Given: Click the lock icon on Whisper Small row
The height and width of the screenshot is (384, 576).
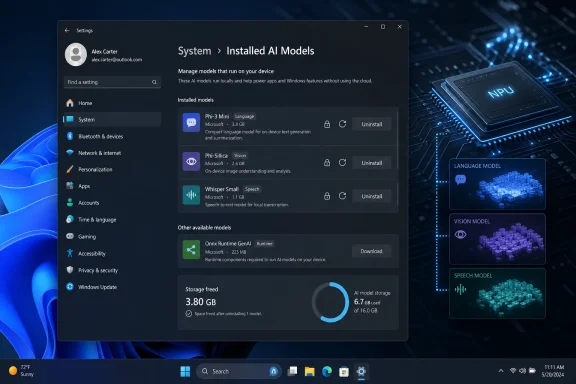Looking at the screenshot, I should [x=327, y=196].
